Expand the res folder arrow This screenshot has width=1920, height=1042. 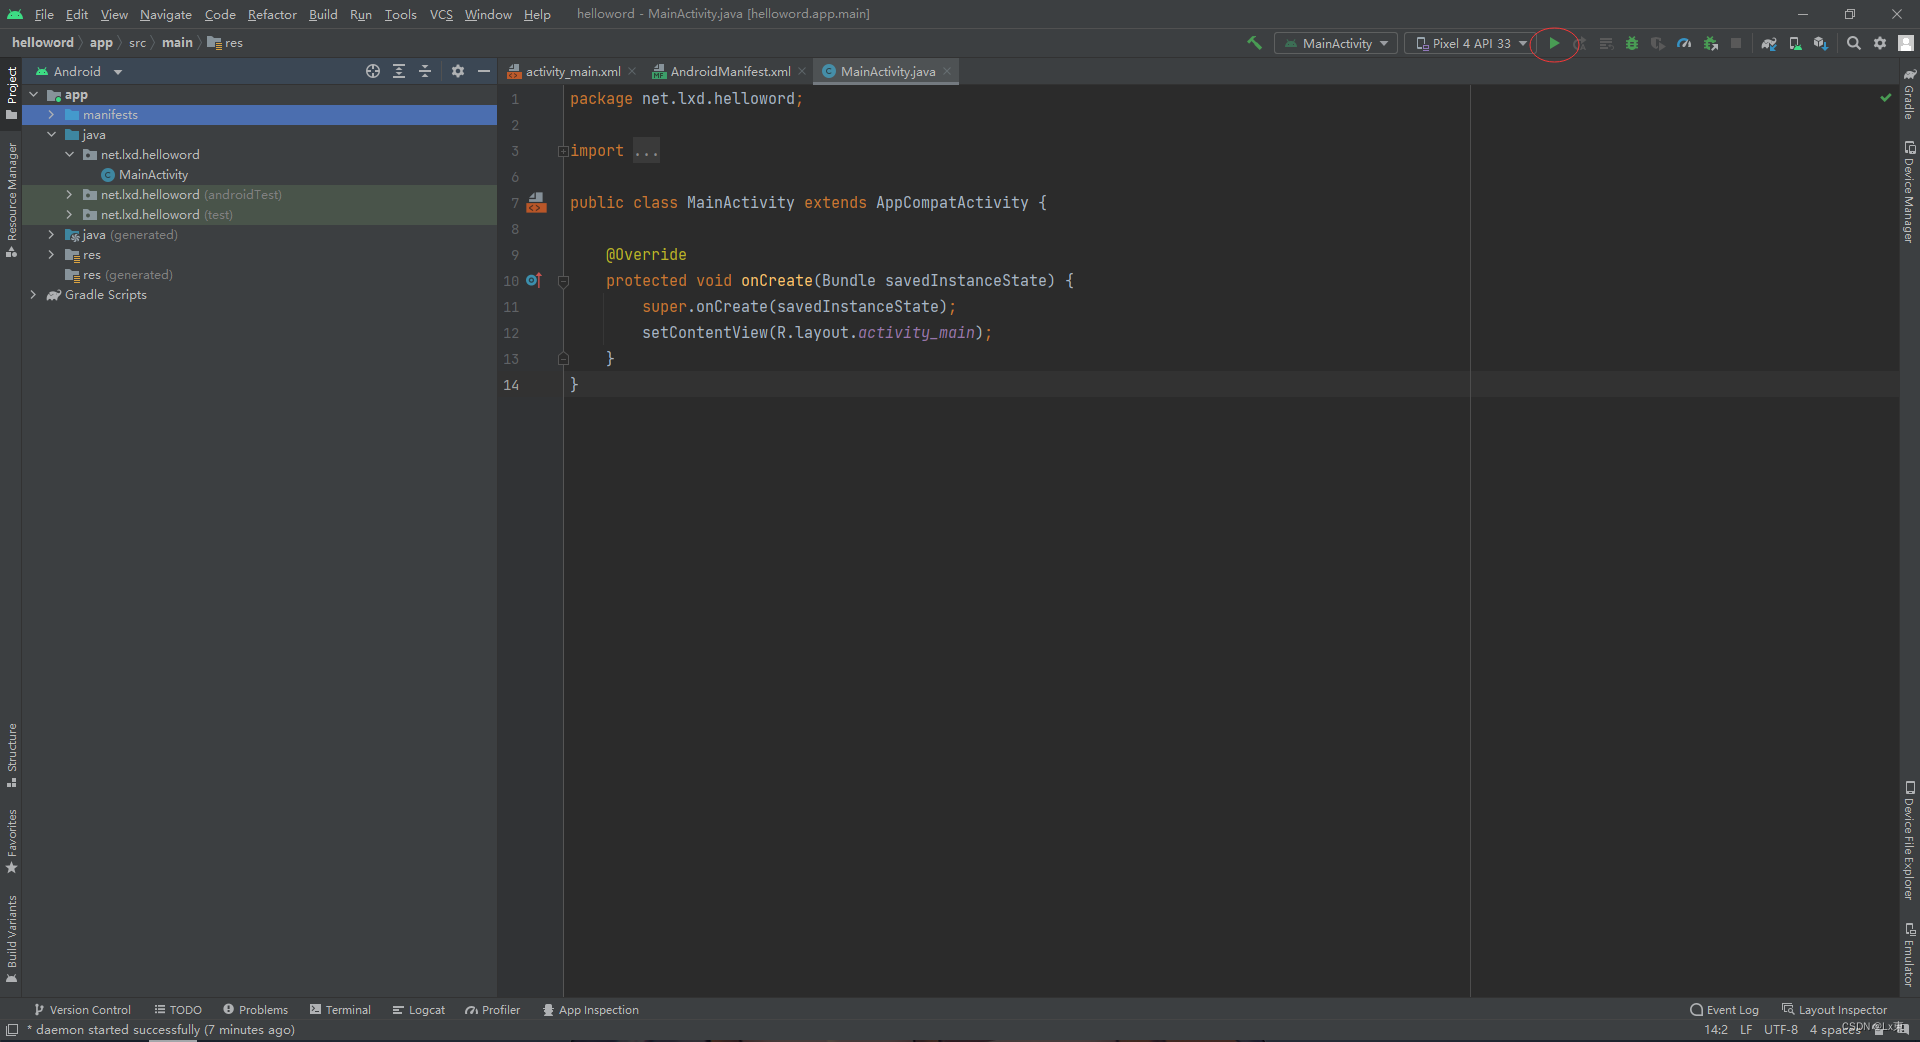pos(51,255)
